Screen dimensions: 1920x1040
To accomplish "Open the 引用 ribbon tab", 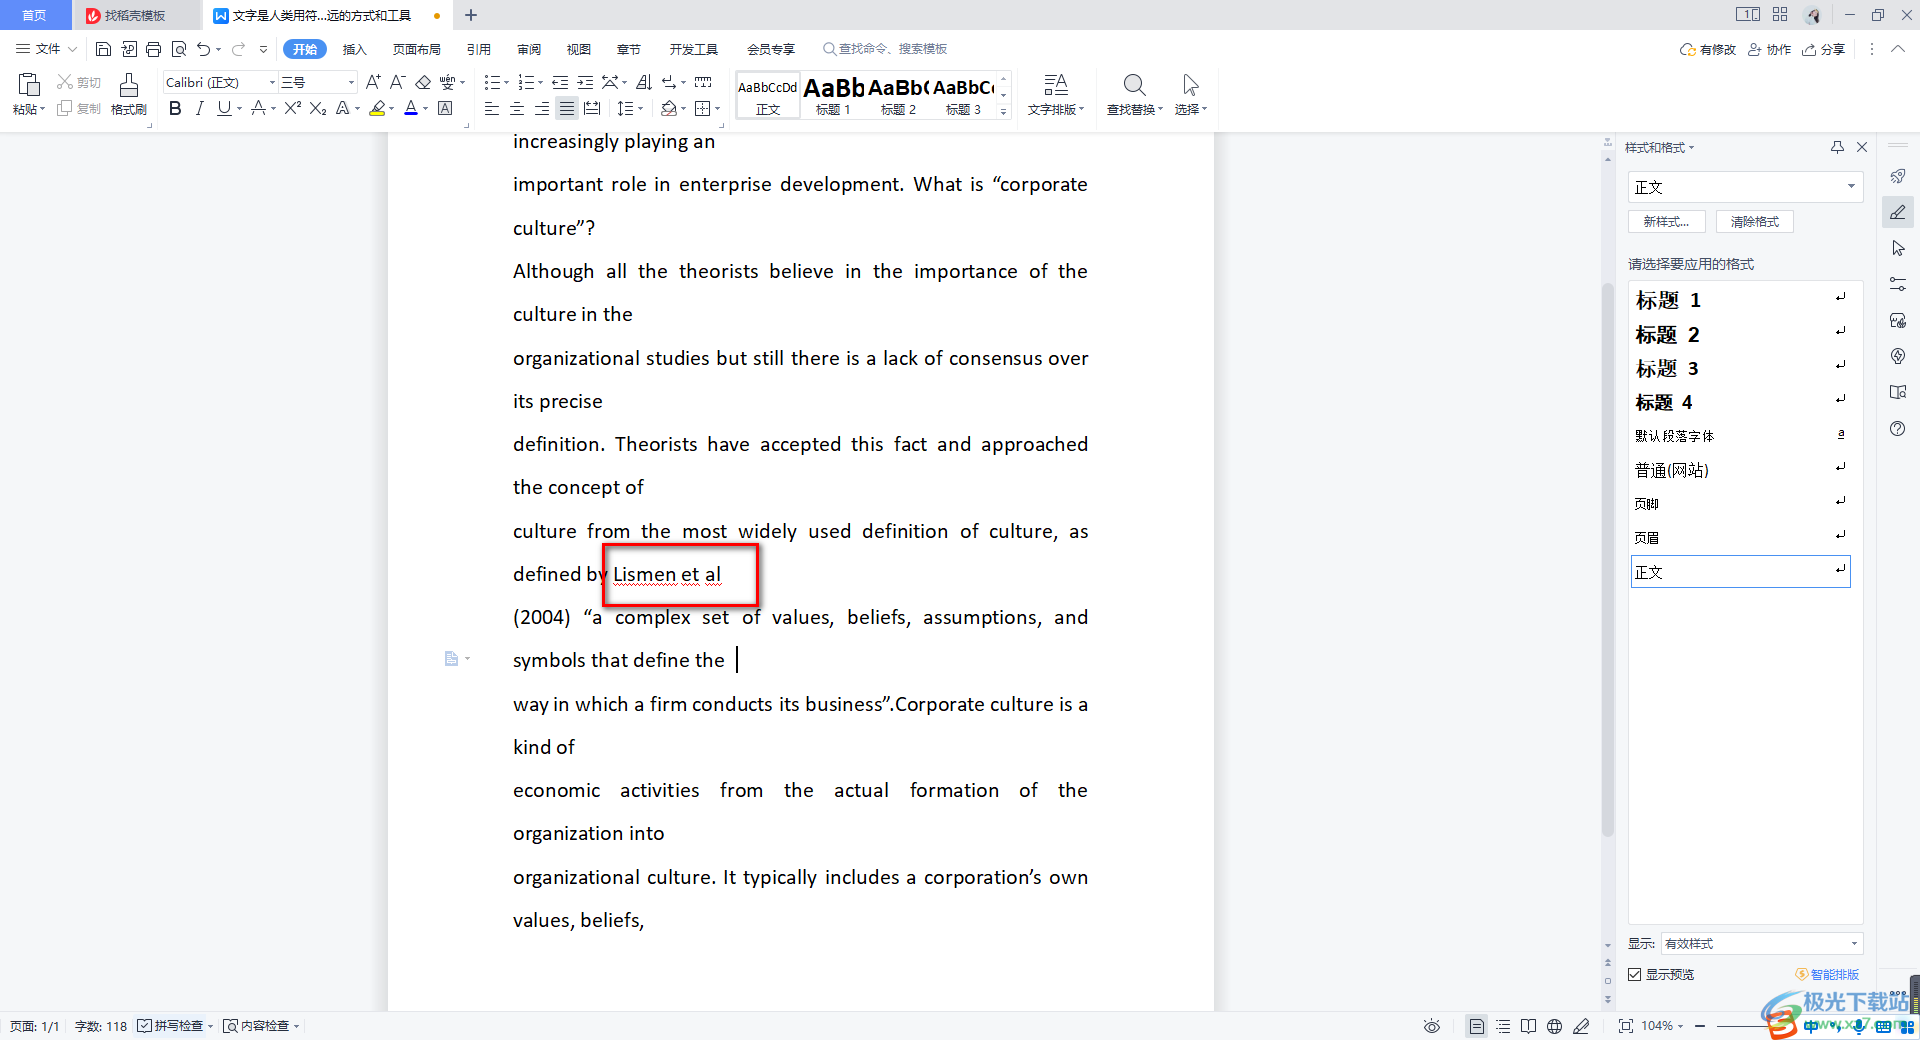I will coord(479,49).
